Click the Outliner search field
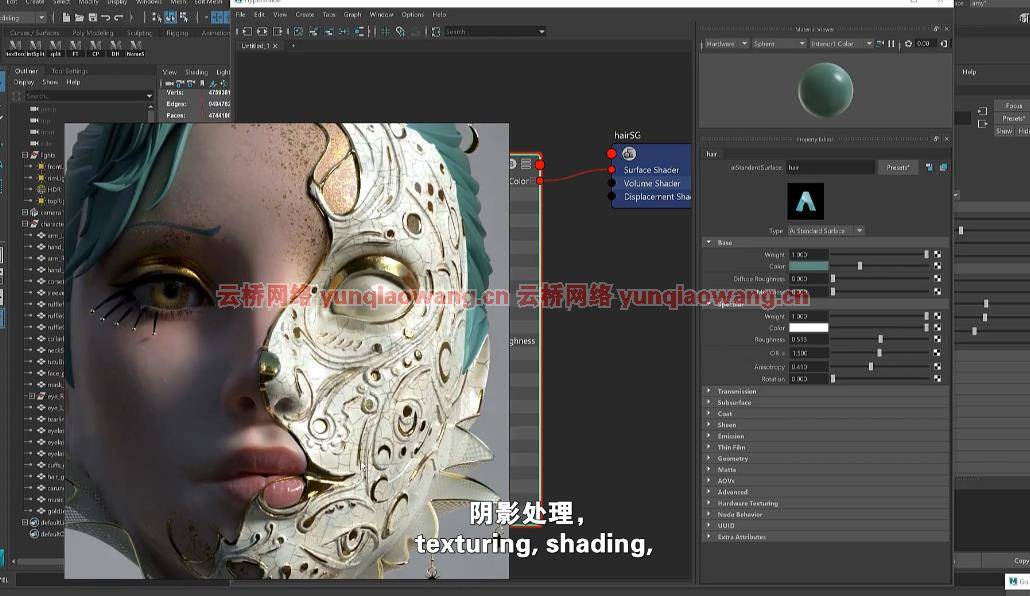 (x=87, y=96)
